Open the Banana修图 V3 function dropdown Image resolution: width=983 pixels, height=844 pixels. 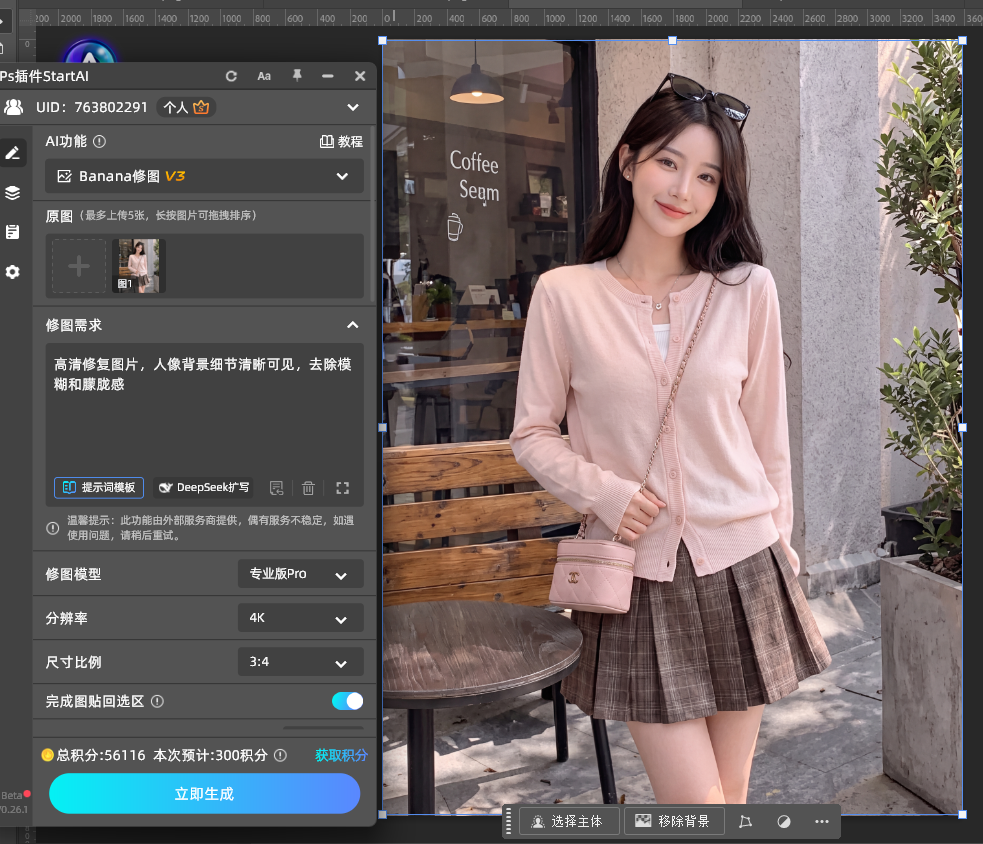[x=204, y=176]
